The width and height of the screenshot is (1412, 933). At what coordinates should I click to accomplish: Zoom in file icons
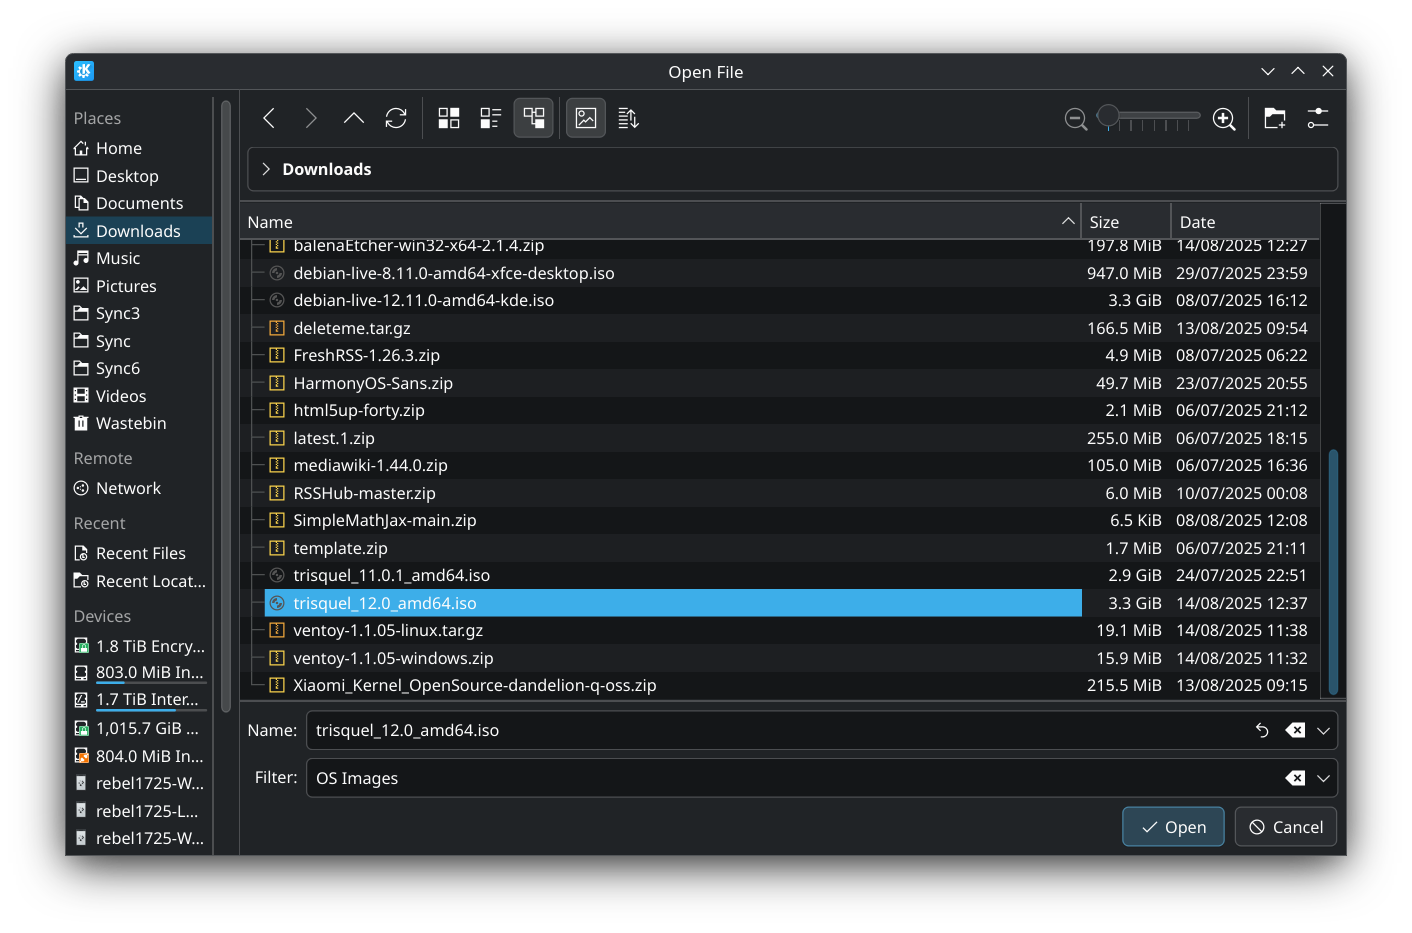click(1224, 120)
